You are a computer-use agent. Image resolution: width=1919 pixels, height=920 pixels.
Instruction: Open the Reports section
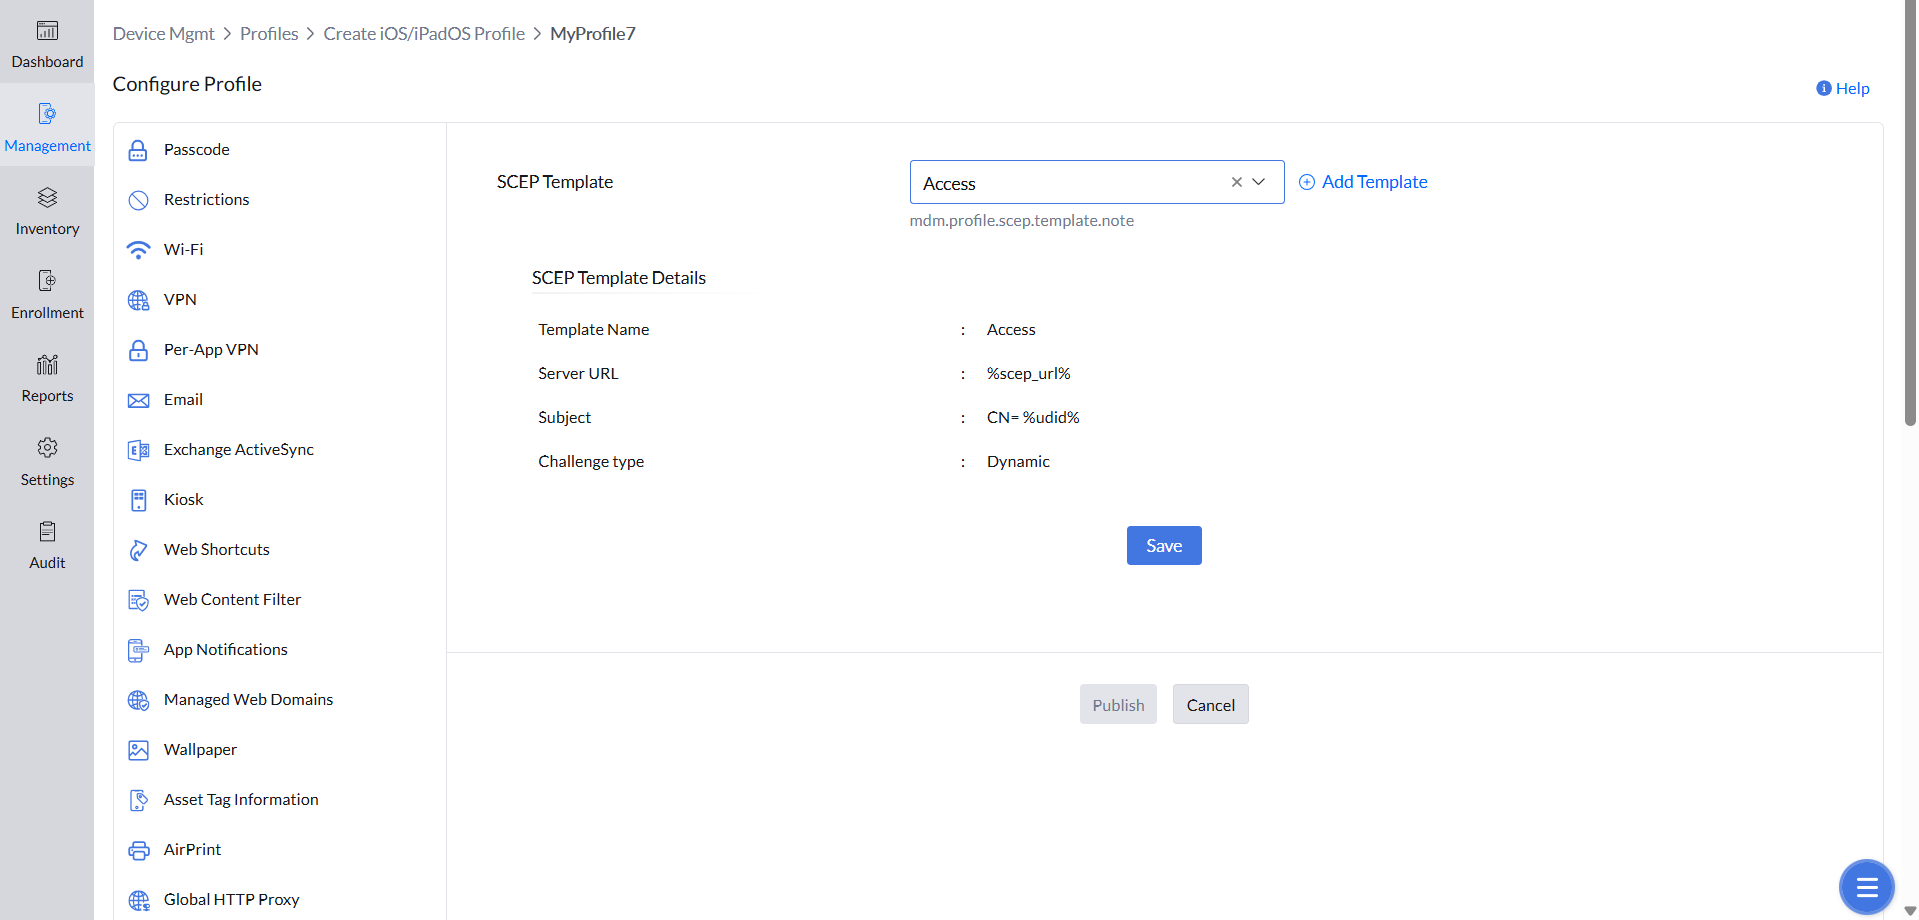pos(47,377)
